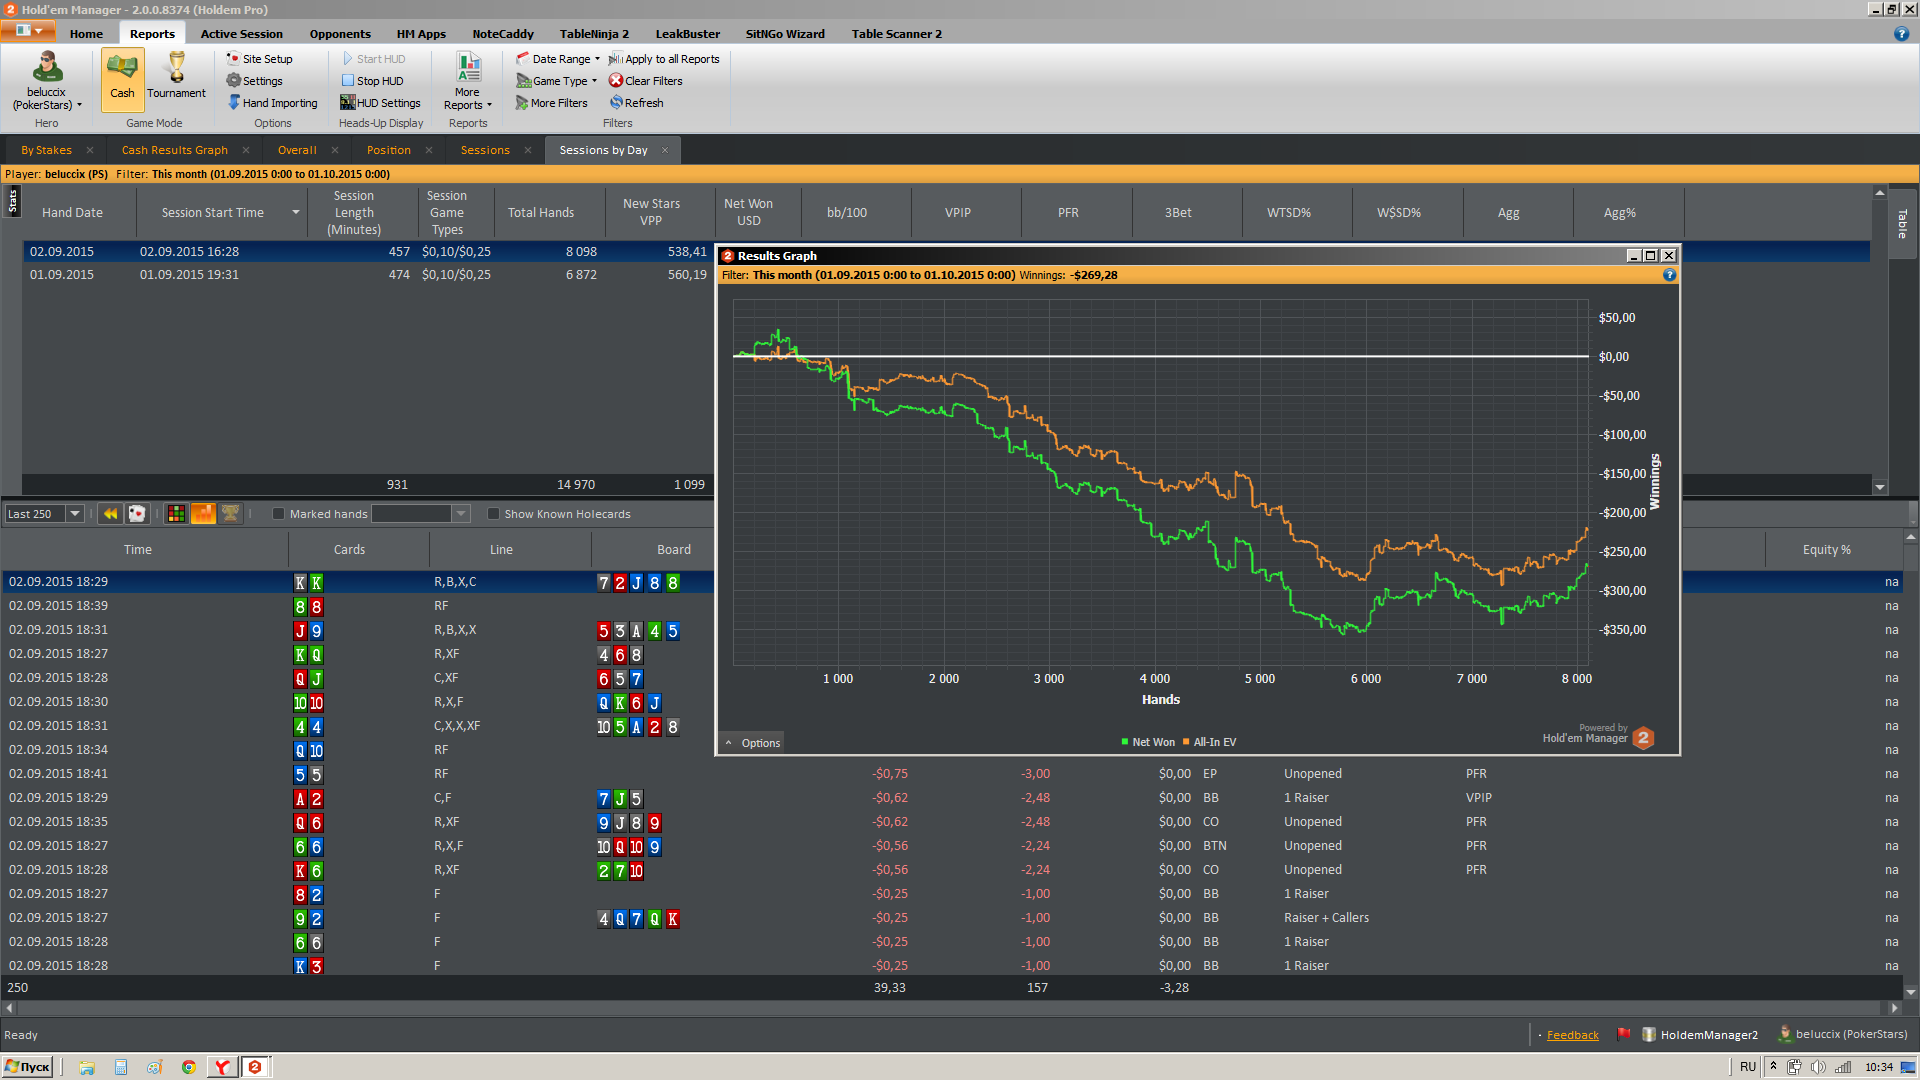Open the Table side panel tab

1903,224
